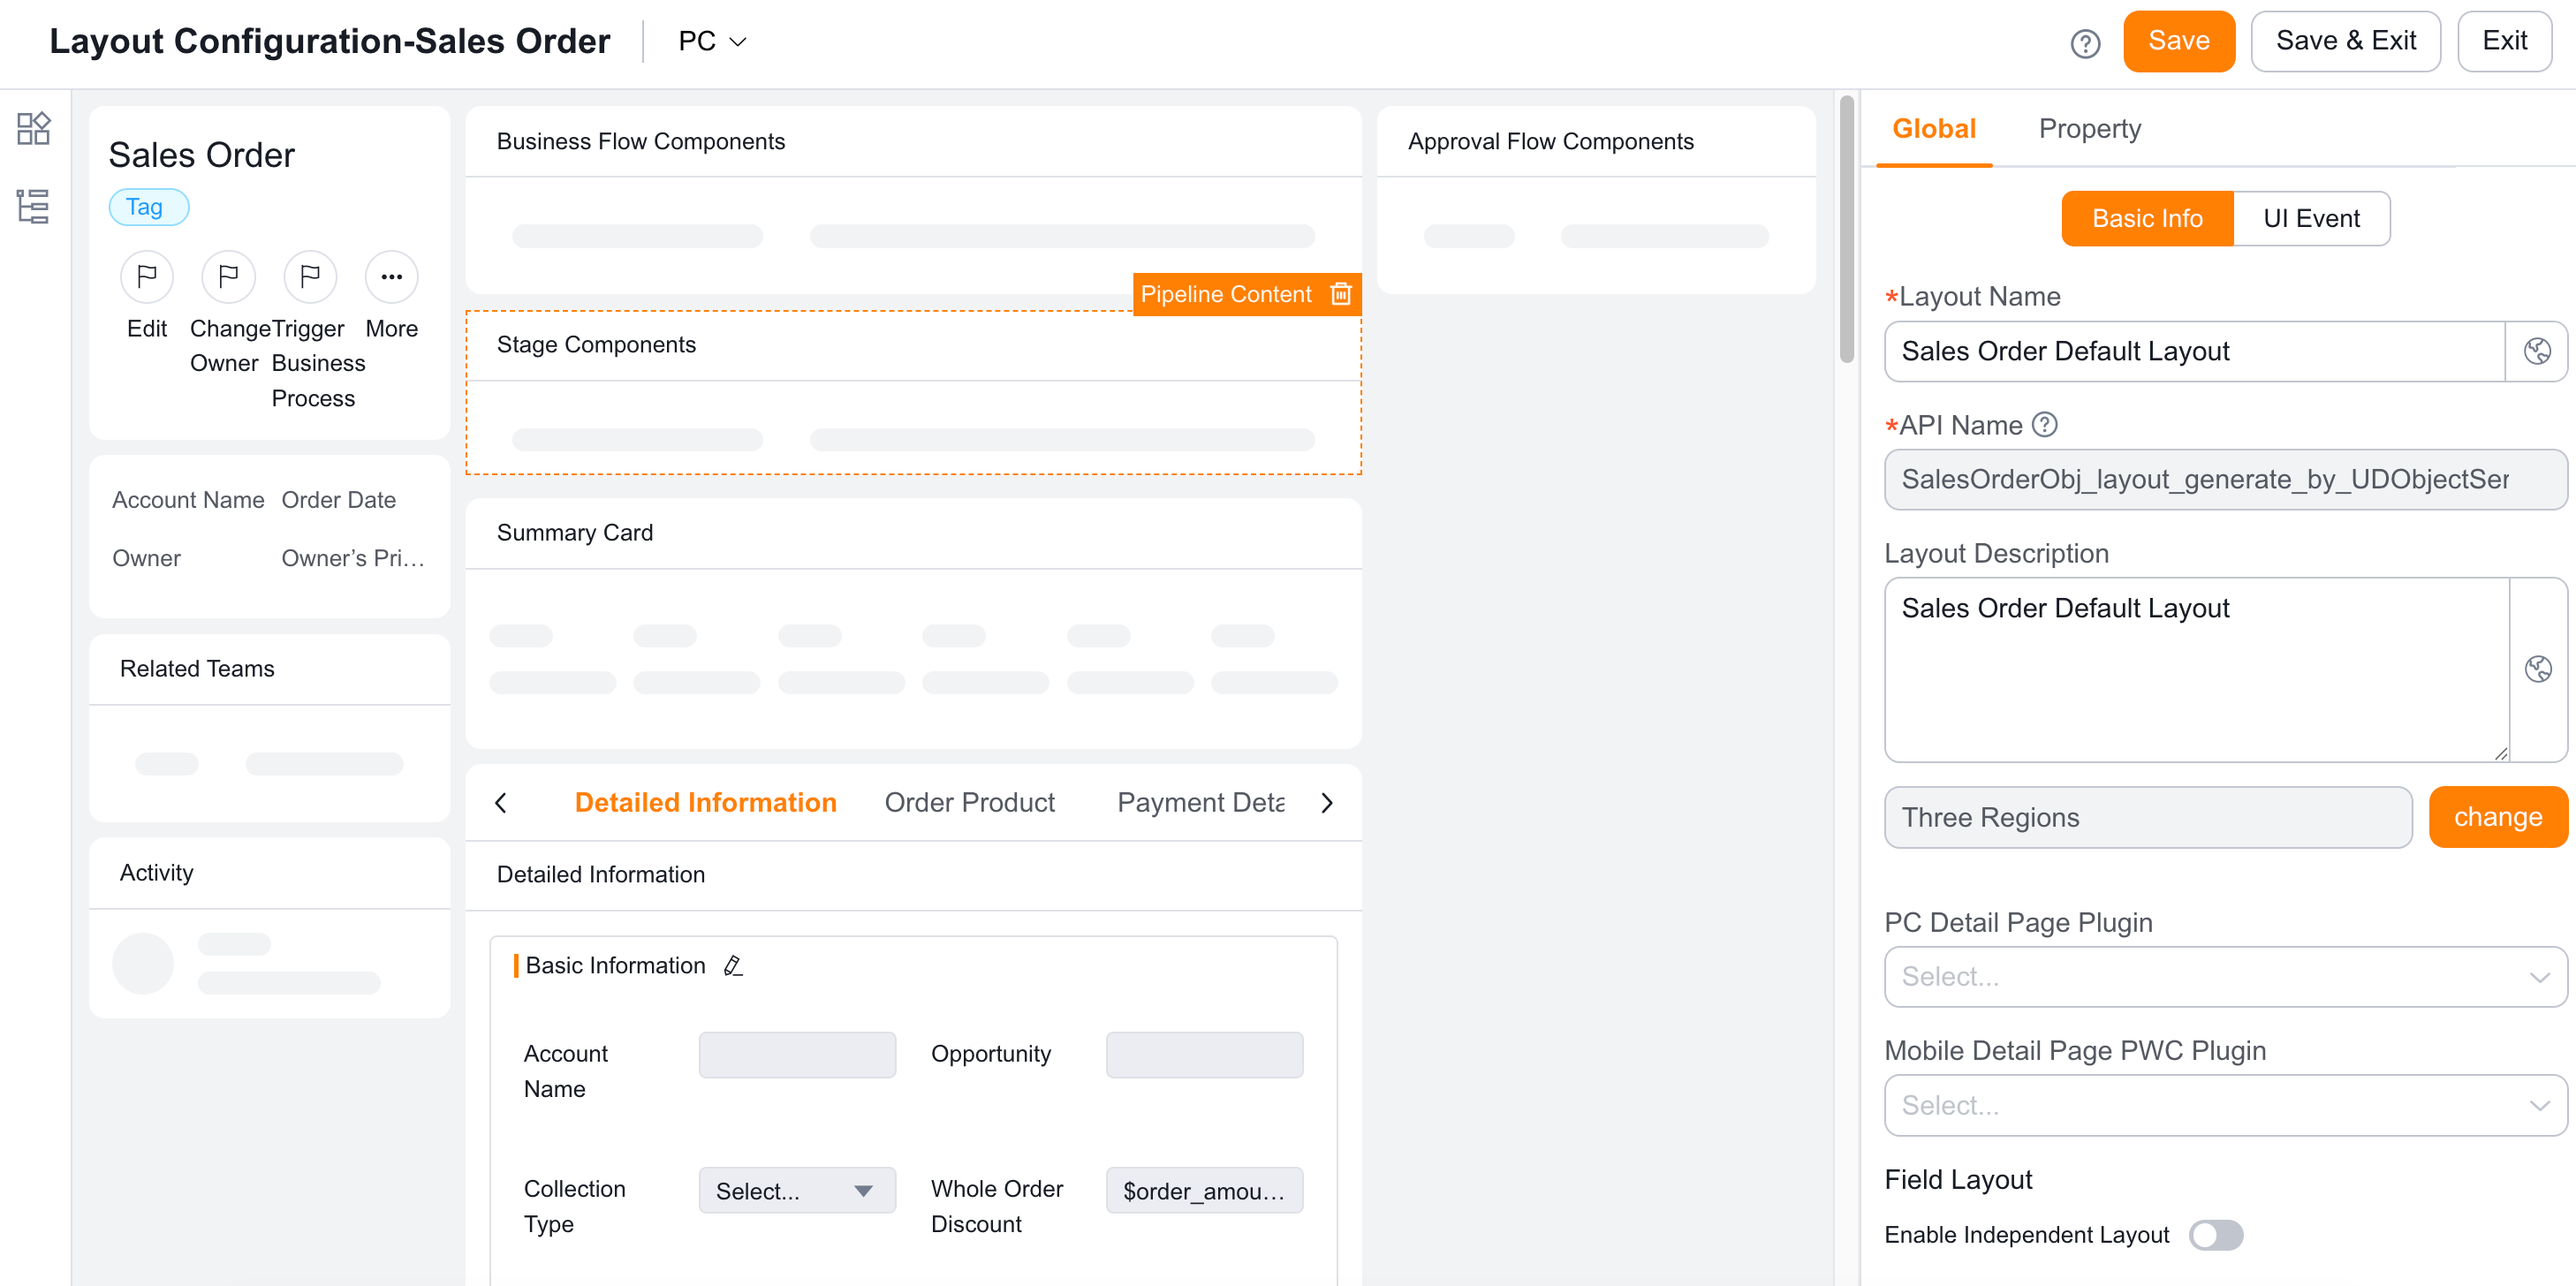
Task: Click the Opportunity field placeholder
Action: (1204, 1055)
